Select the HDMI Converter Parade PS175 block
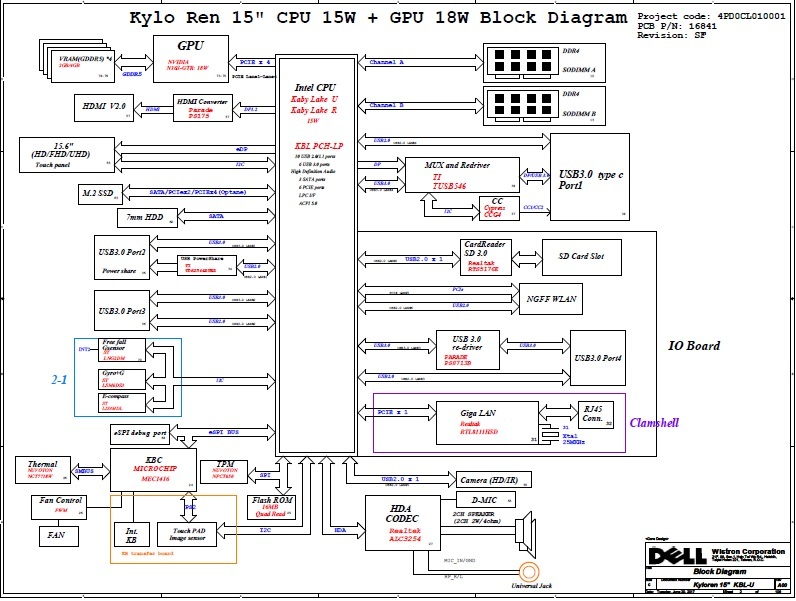The height and width of the screenshot is (601, 796). click(203, 108)
